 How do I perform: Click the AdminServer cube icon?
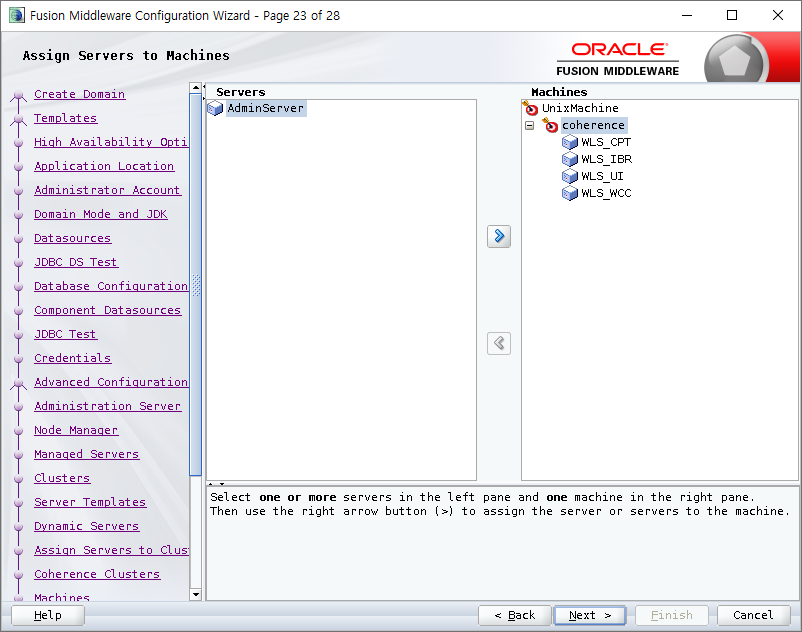pos(215,108)
